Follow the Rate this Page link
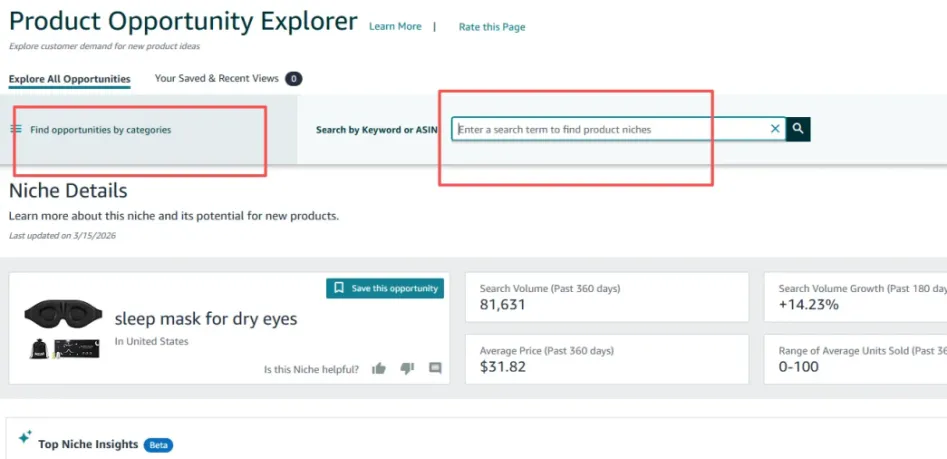Image resolution: width=947 pixels, height=459 pixels. (491, 27)
